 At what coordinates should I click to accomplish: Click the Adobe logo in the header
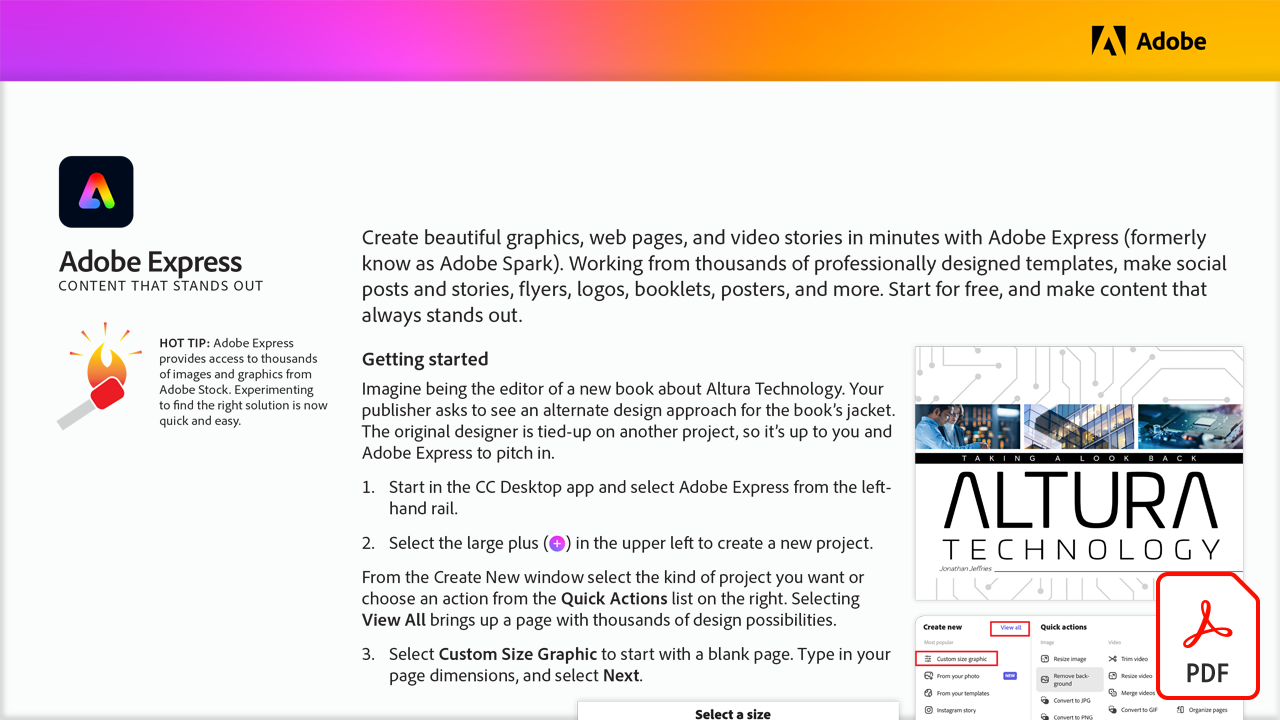click(1148, 41)
